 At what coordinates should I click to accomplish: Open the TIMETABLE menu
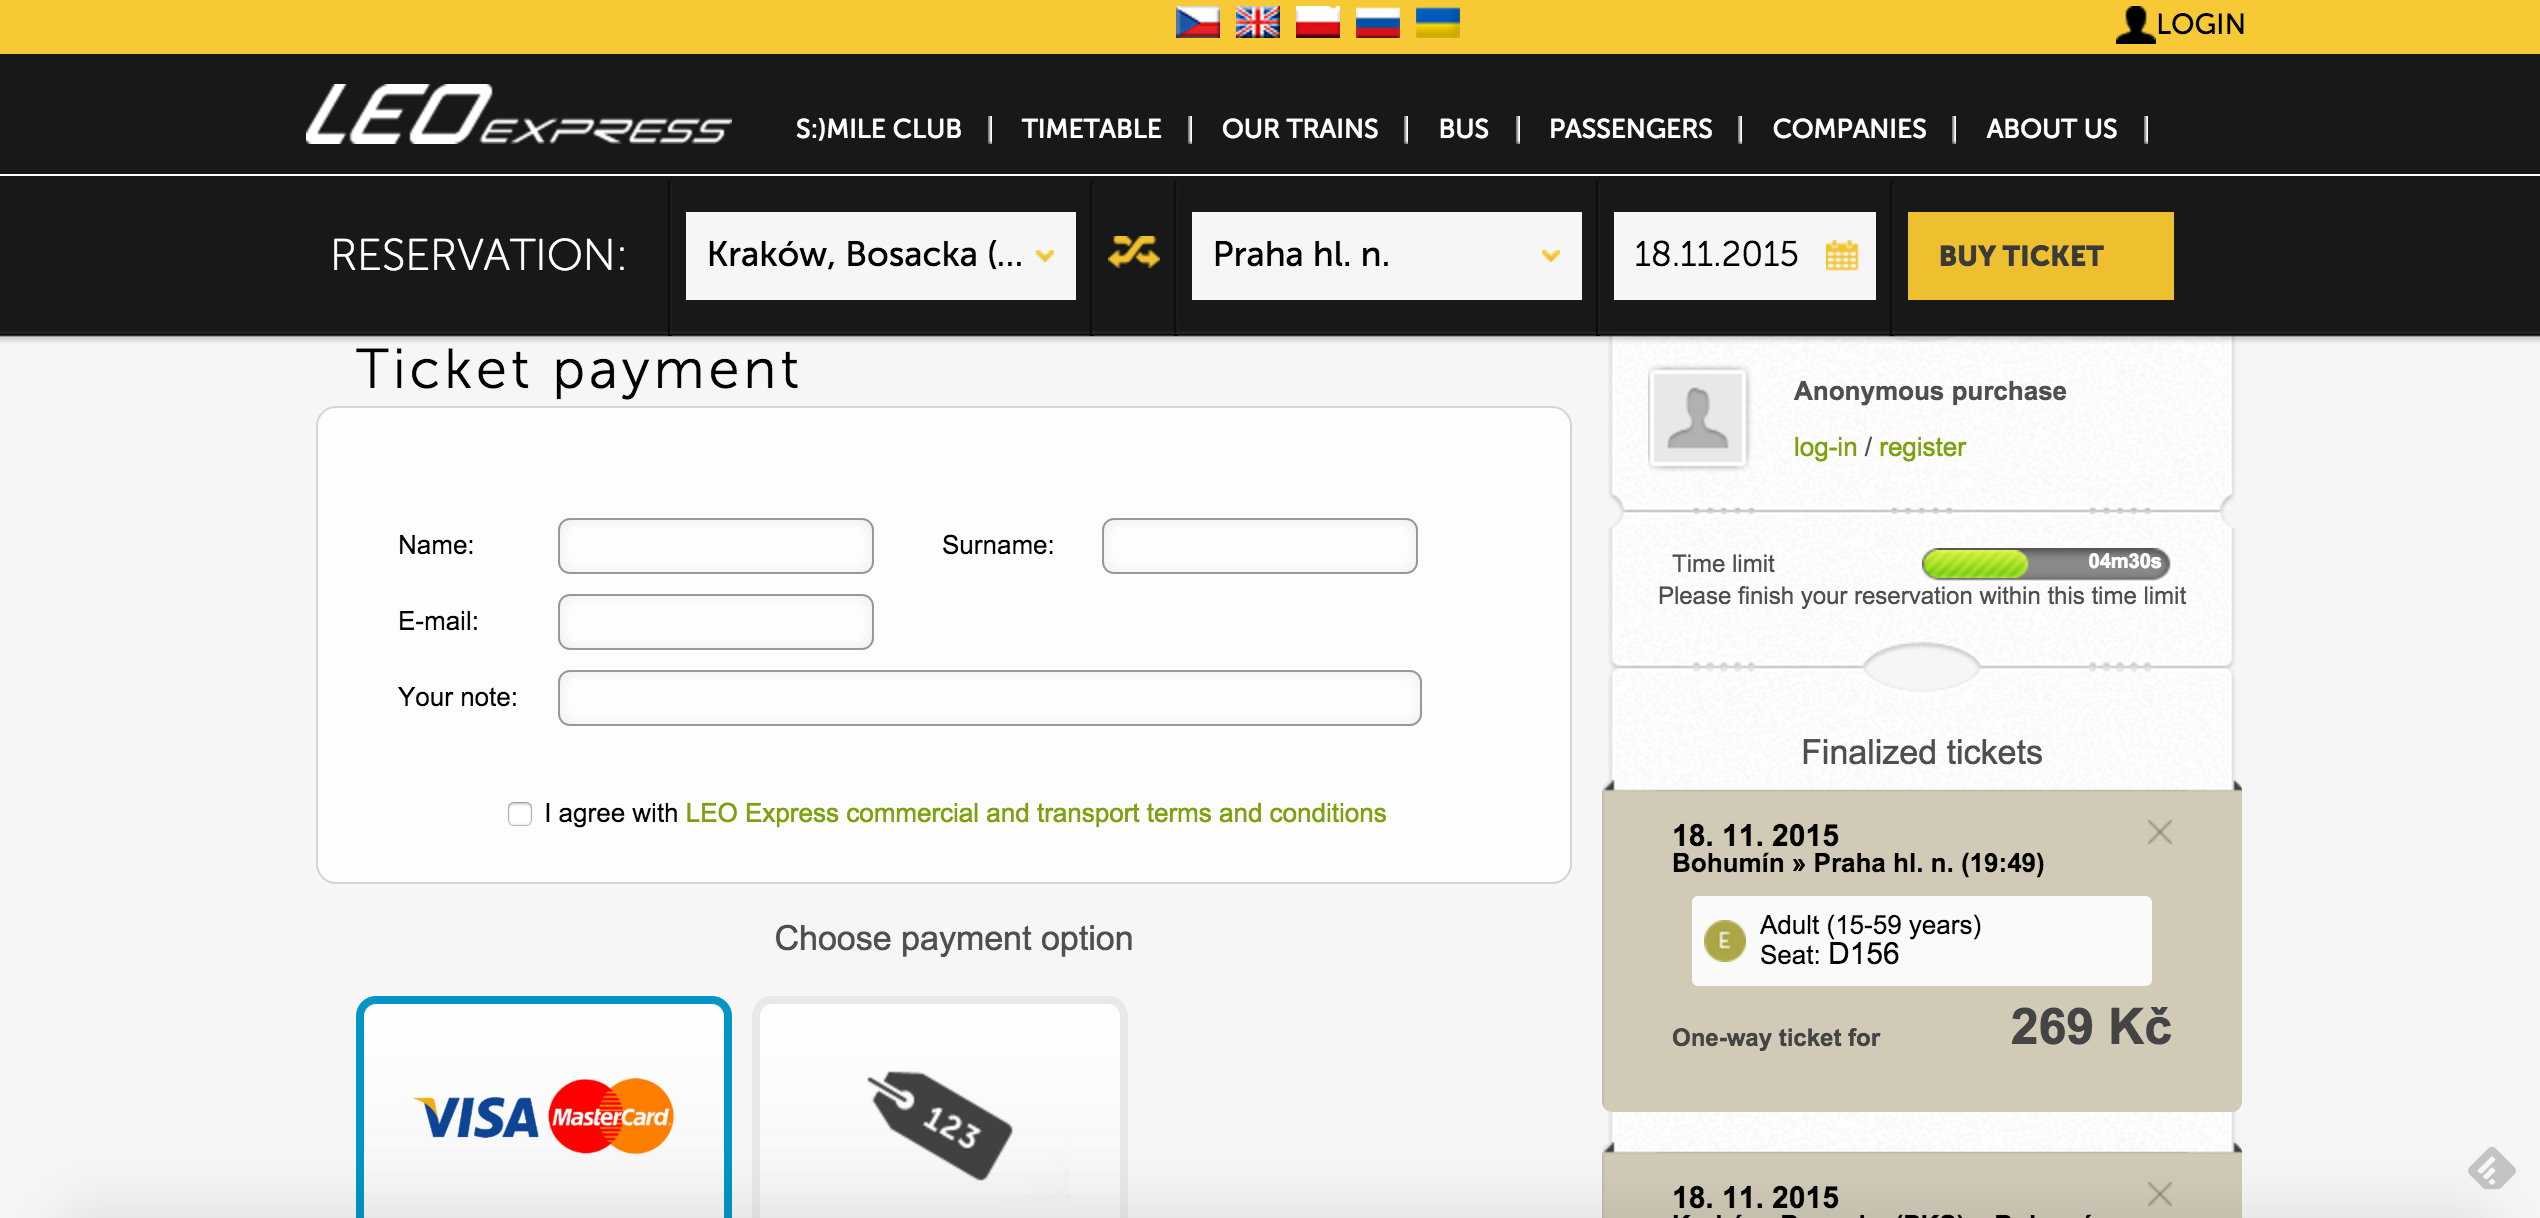[x=1091, y=129]
